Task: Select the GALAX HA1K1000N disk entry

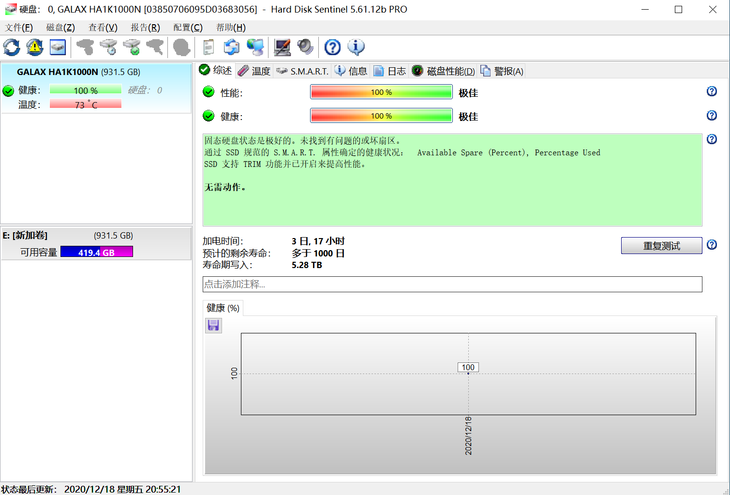Action: (96, 88)
